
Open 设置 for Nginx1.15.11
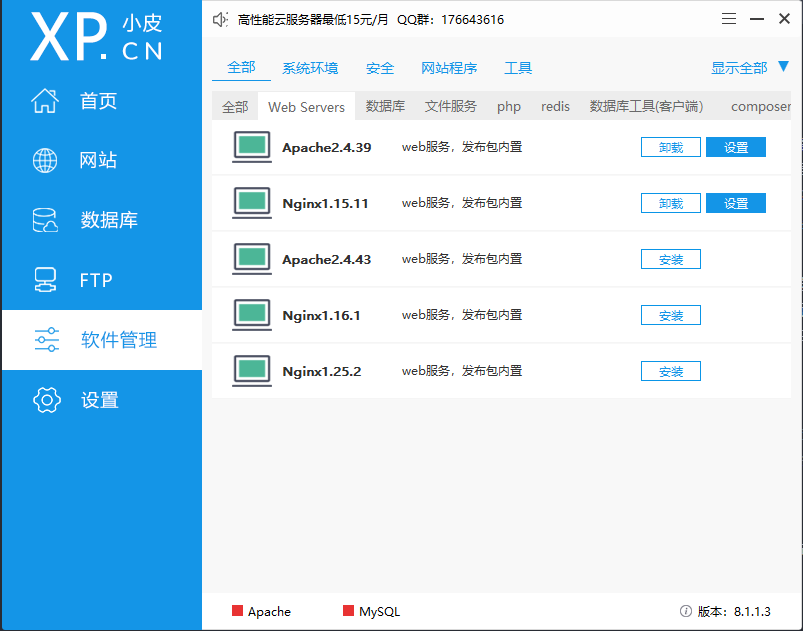coord(736,203)
